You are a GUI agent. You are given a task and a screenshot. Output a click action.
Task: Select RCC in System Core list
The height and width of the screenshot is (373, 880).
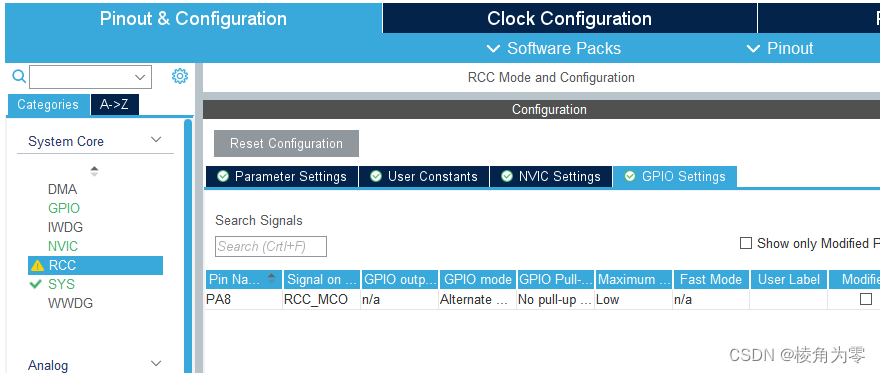pos(95,265)
